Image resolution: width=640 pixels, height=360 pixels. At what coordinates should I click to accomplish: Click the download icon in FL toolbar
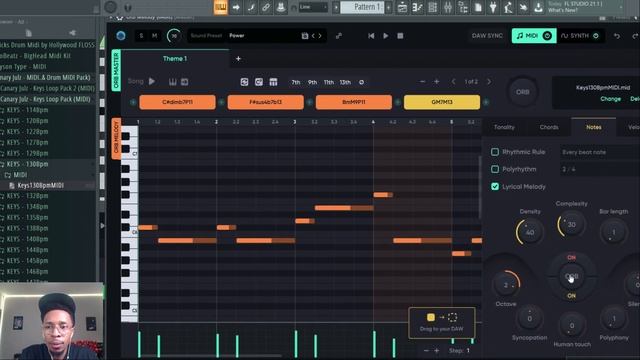click(x=538, y=7)
